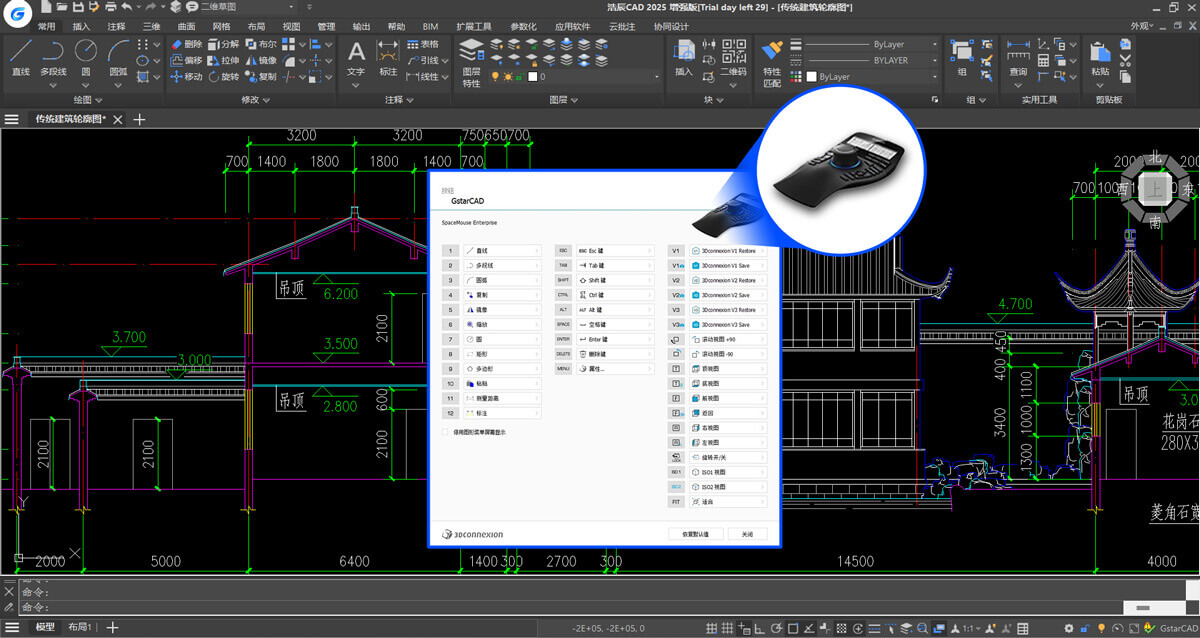This screenshot has width=1200, height=638.
Task: Click the 拉伸 stretch tool
Action: tap(222, 60)
